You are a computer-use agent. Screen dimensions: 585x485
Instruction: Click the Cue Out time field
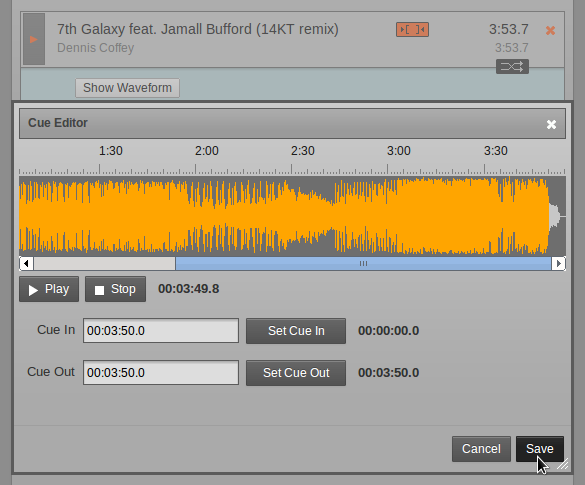click(x=161, y=372)
